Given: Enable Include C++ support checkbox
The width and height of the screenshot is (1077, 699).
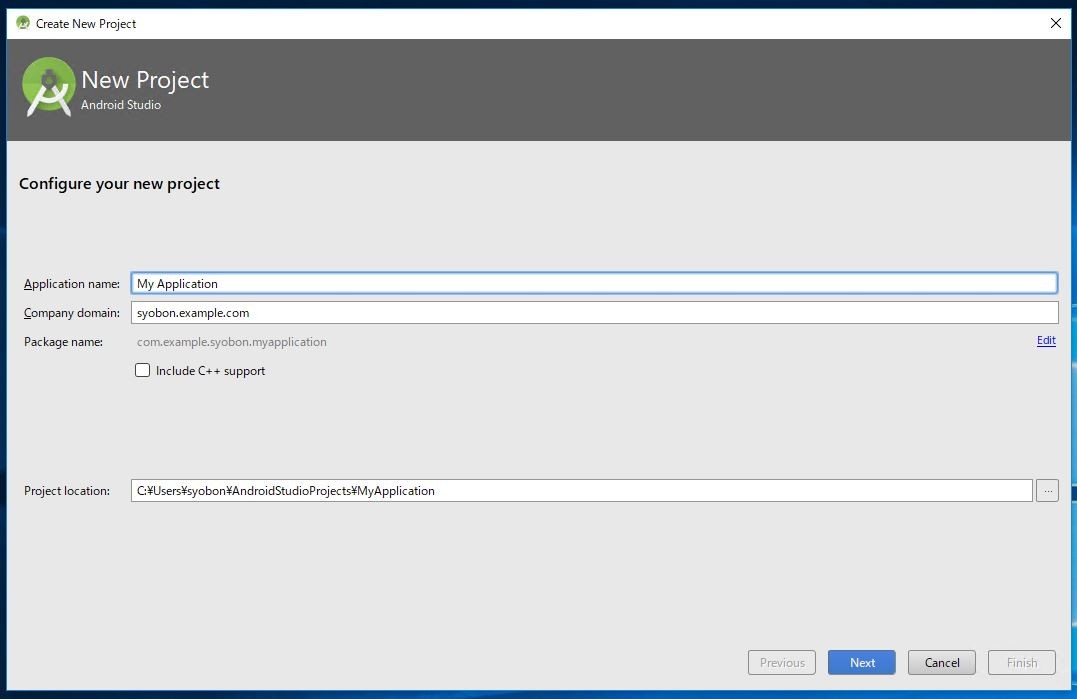Looking at the screenshot, I should click(x=142, y=370).
